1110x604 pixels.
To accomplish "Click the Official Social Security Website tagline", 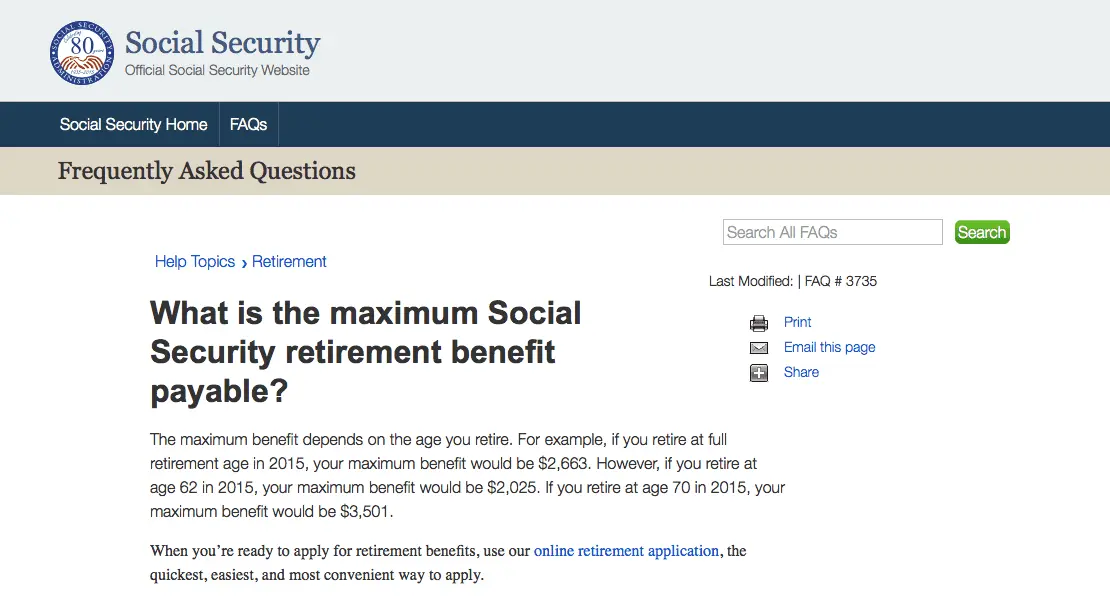I will [217, 71].
